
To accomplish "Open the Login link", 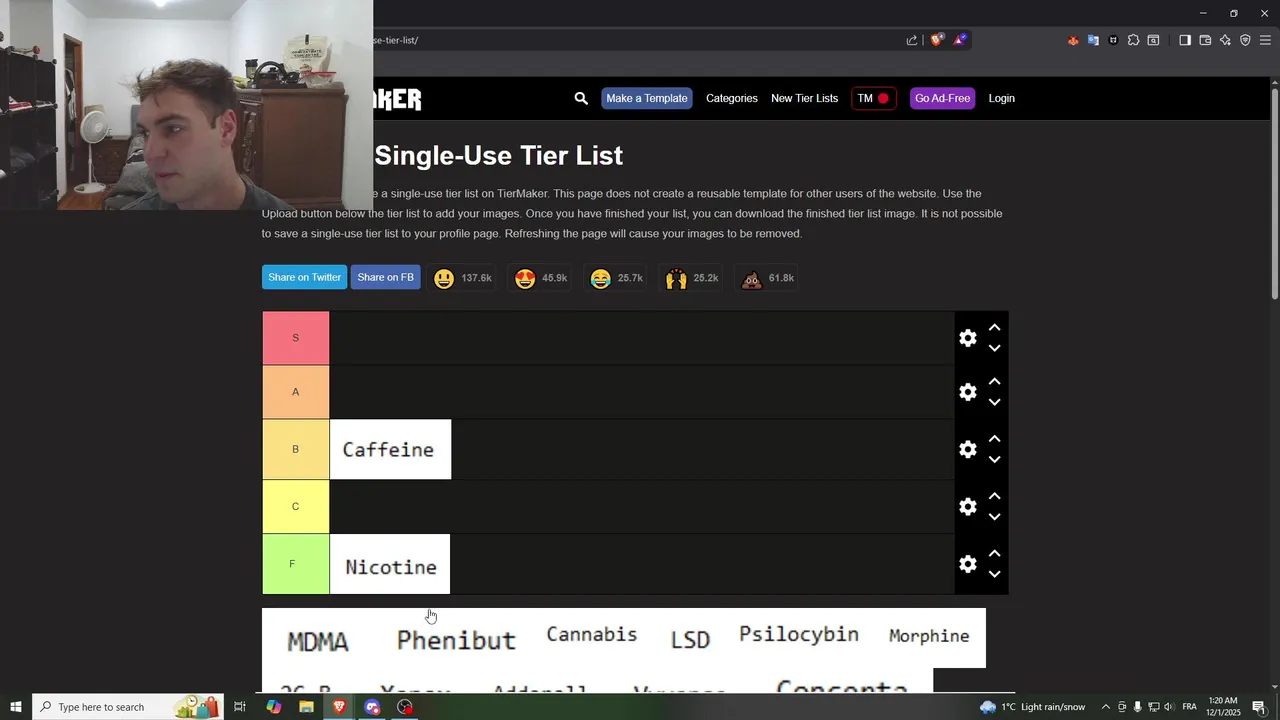I will [x=1001, y=98].
